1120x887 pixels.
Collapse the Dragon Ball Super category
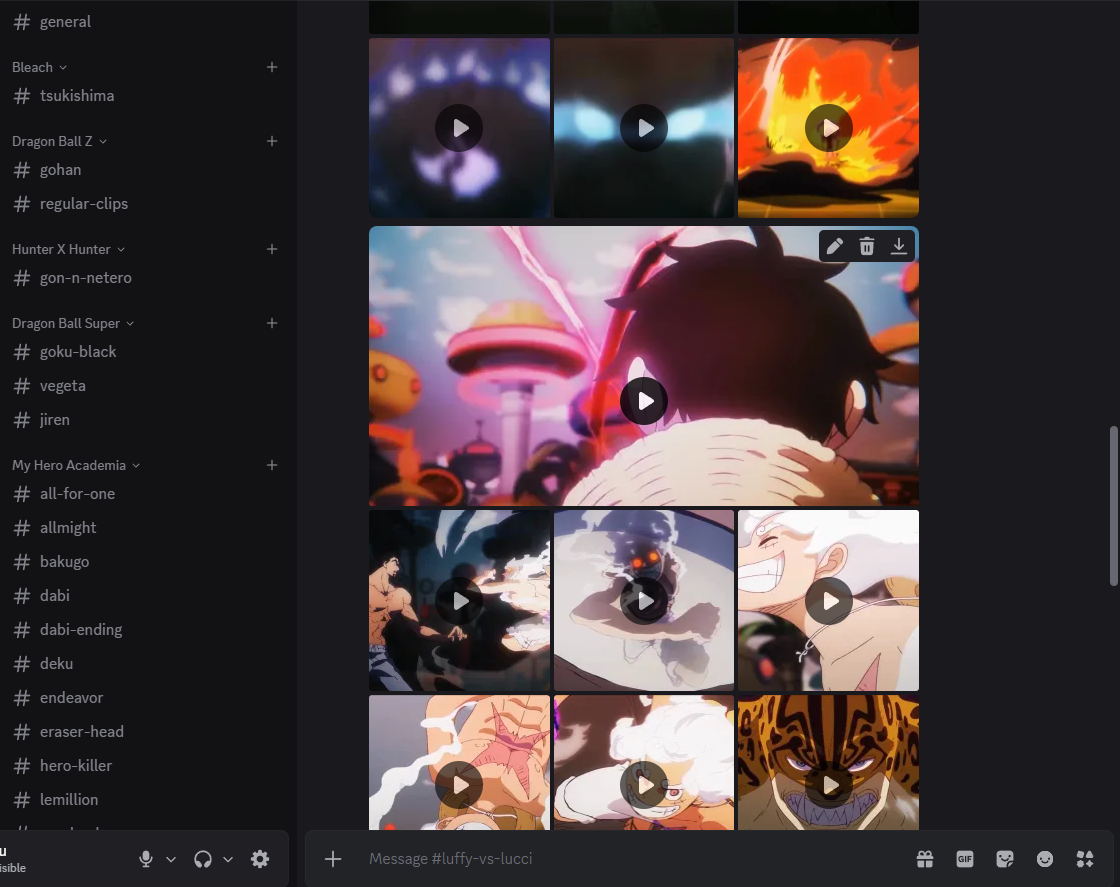[x=73, y=324]
